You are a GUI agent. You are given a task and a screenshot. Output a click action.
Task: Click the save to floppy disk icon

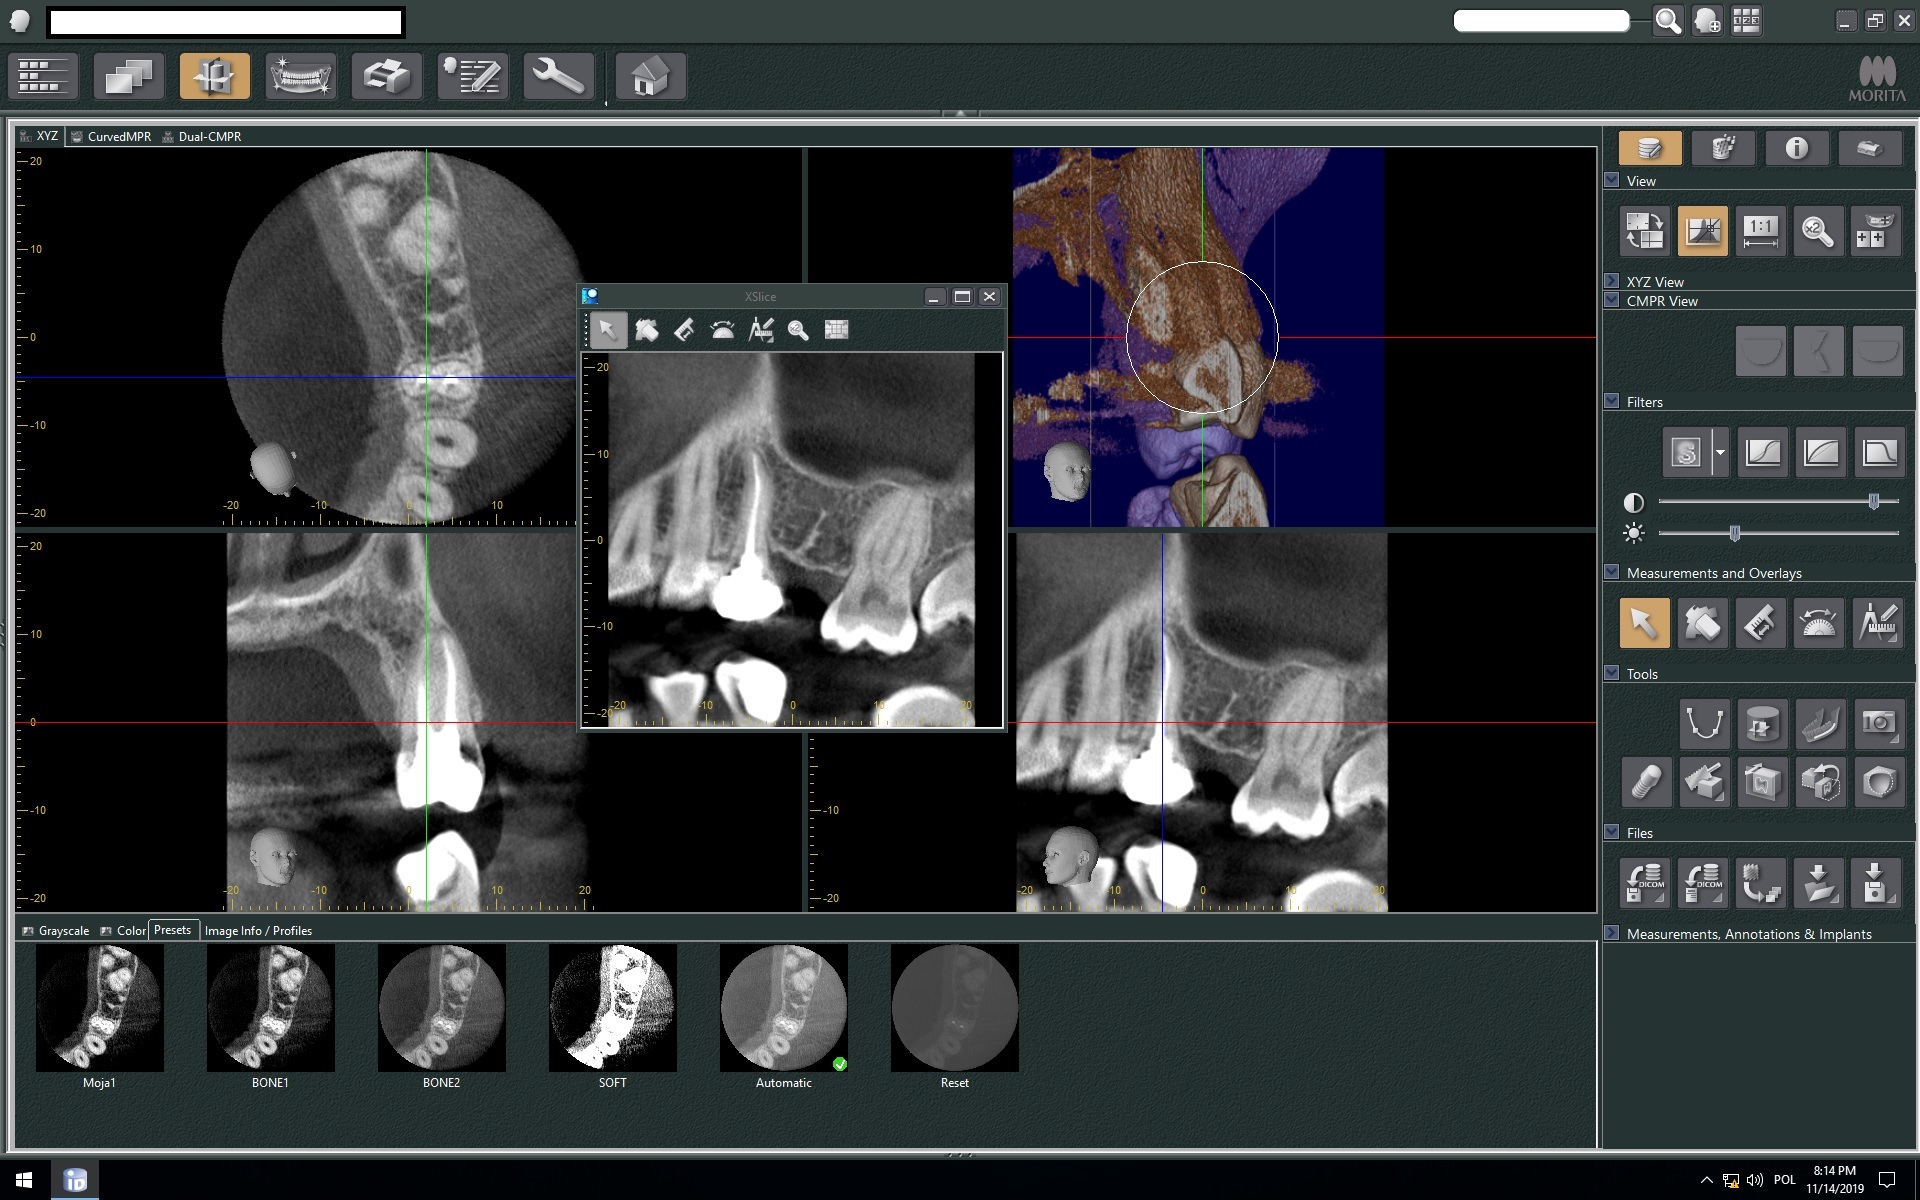pos(1877,883)
